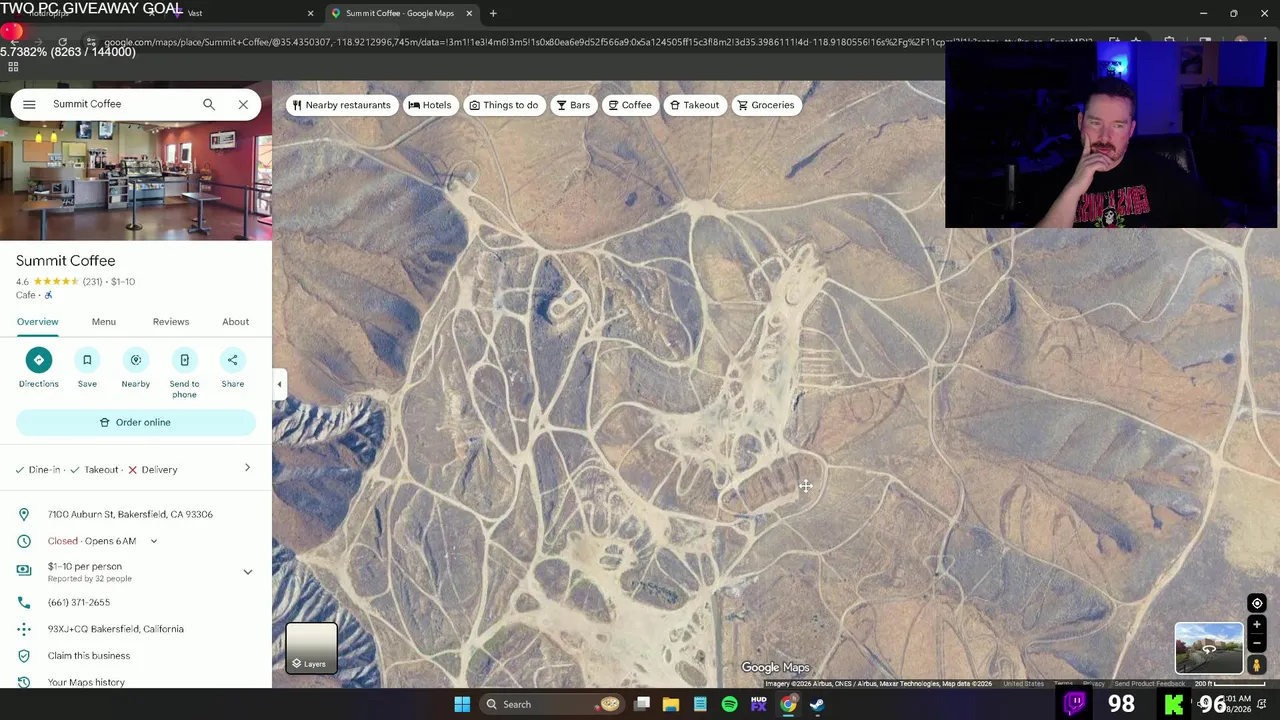The image size is (1280, 720).
Task: Click the search magnifier icon
Action: pyautogui.click(x=209, y=104)
